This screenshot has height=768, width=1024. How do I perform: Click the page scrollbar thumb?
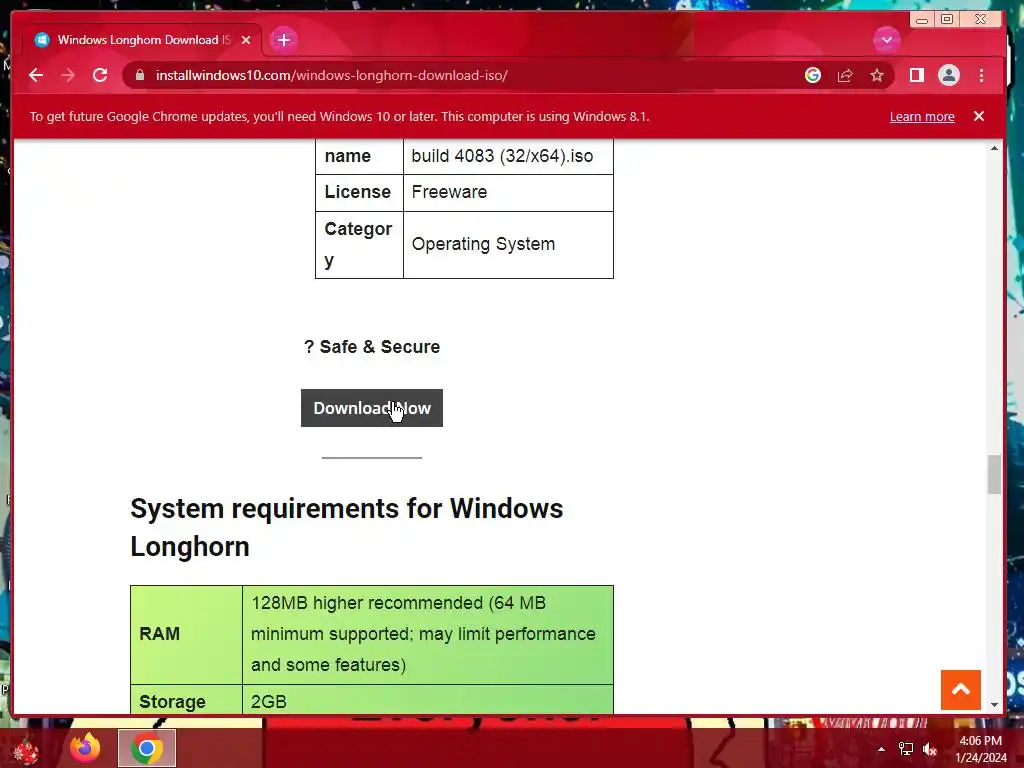click(x=994, y=475)
